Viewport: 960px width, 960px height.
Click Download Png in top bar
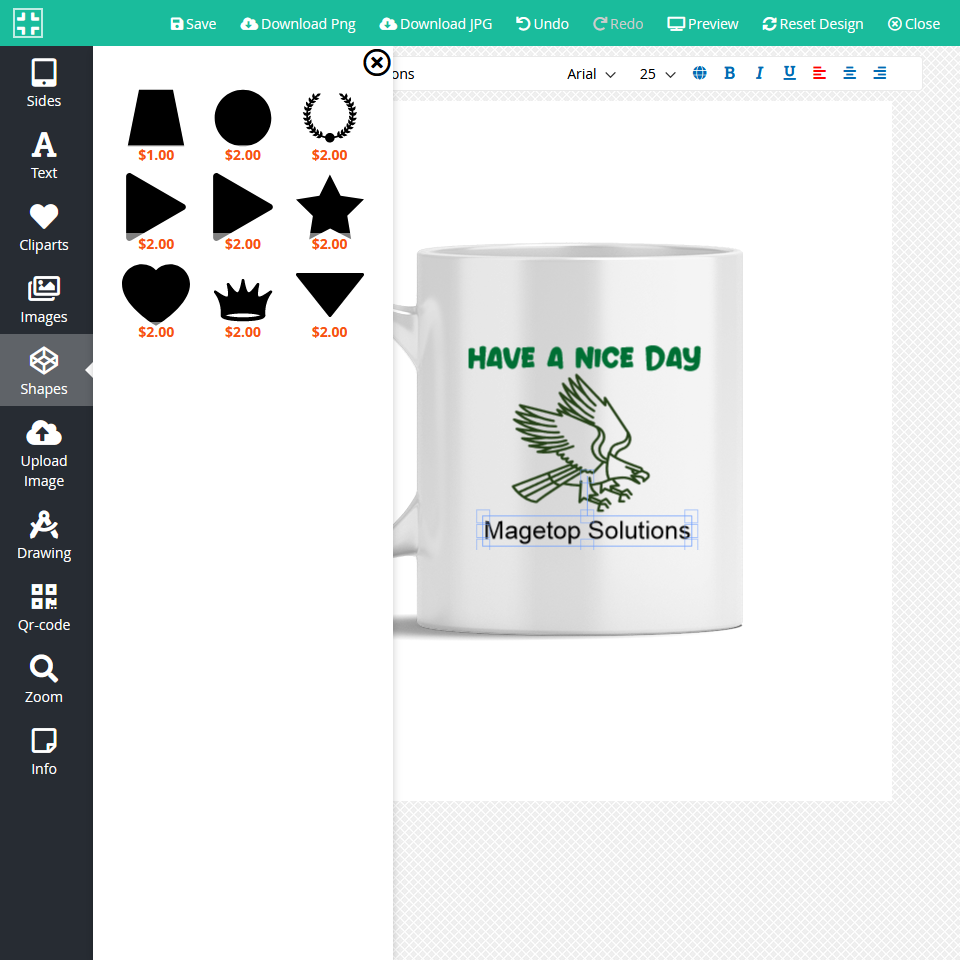coord(298,23)
